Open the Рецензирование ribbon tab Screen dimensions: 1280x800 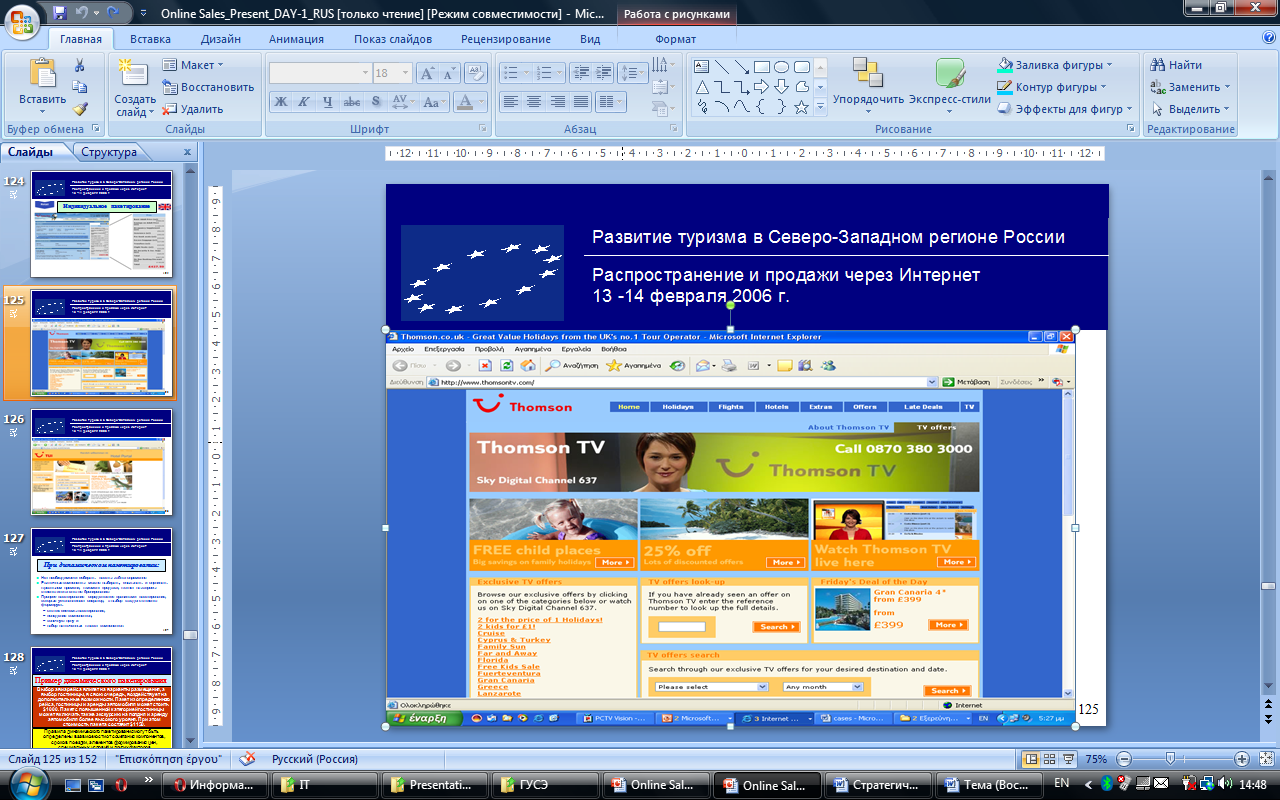click(506, 39)
